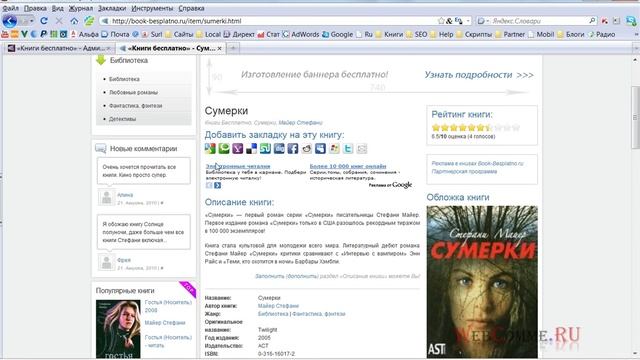Focus the 'Яндекс.Словари' search field

(x=539, y=21)
